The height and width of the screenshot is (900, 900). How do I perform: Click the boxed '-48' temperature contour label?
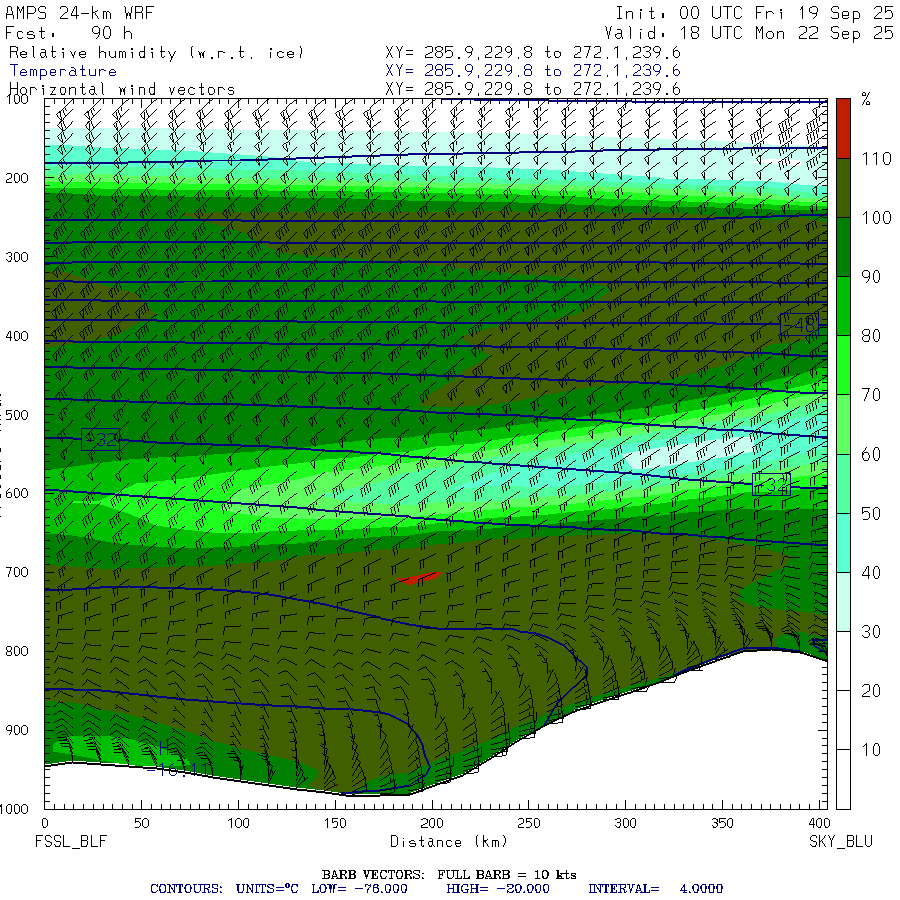click(x=799, y=325)
